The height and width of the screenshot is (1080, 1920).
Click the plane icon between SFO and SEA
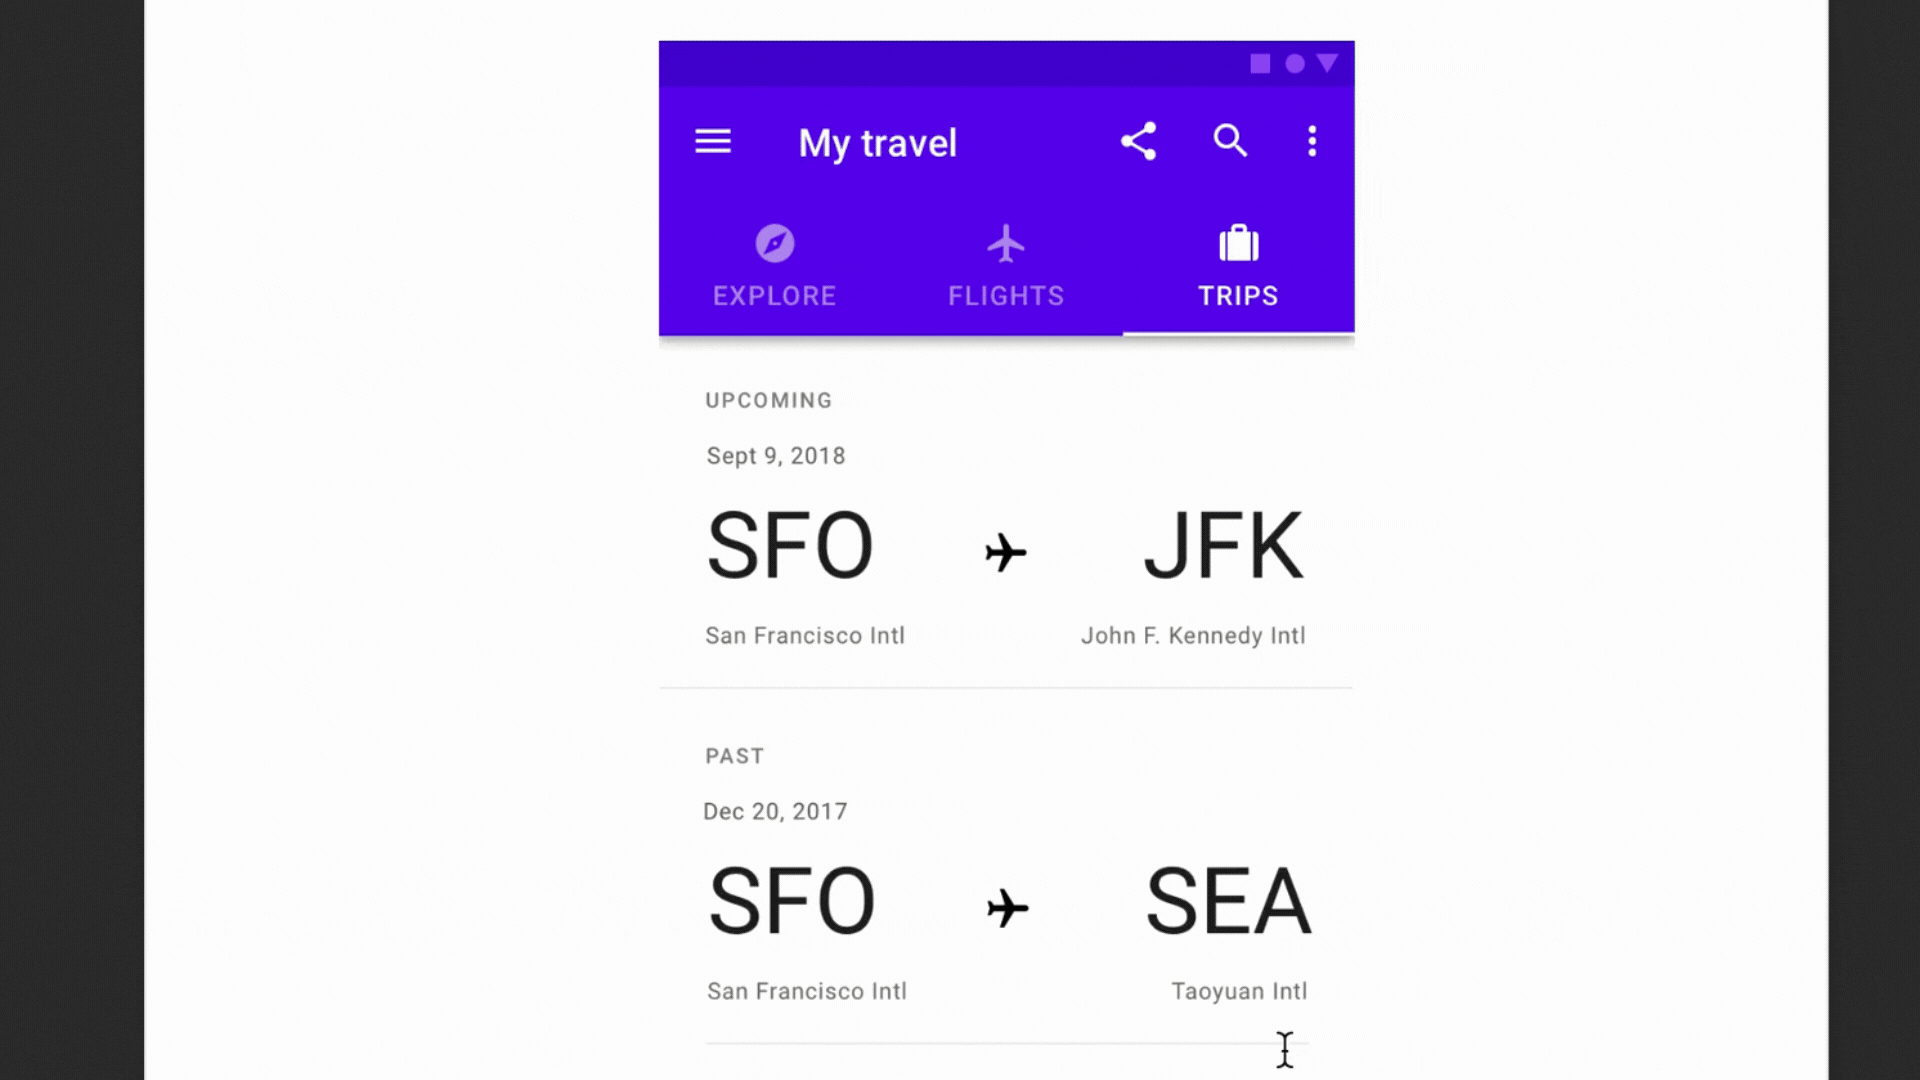1007,908
